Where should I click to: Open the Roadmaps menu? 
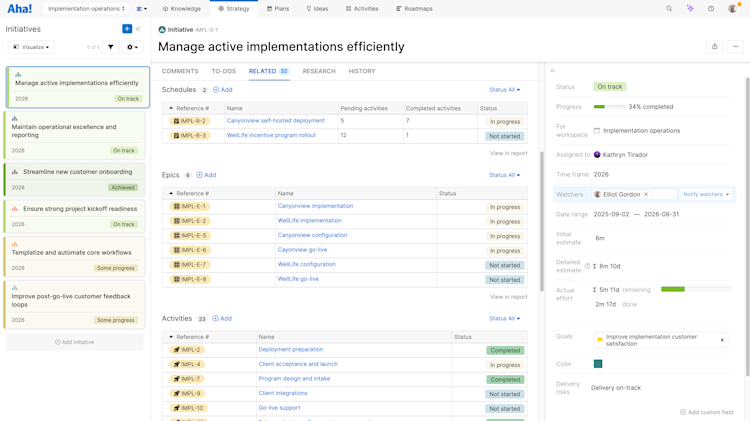414,9
